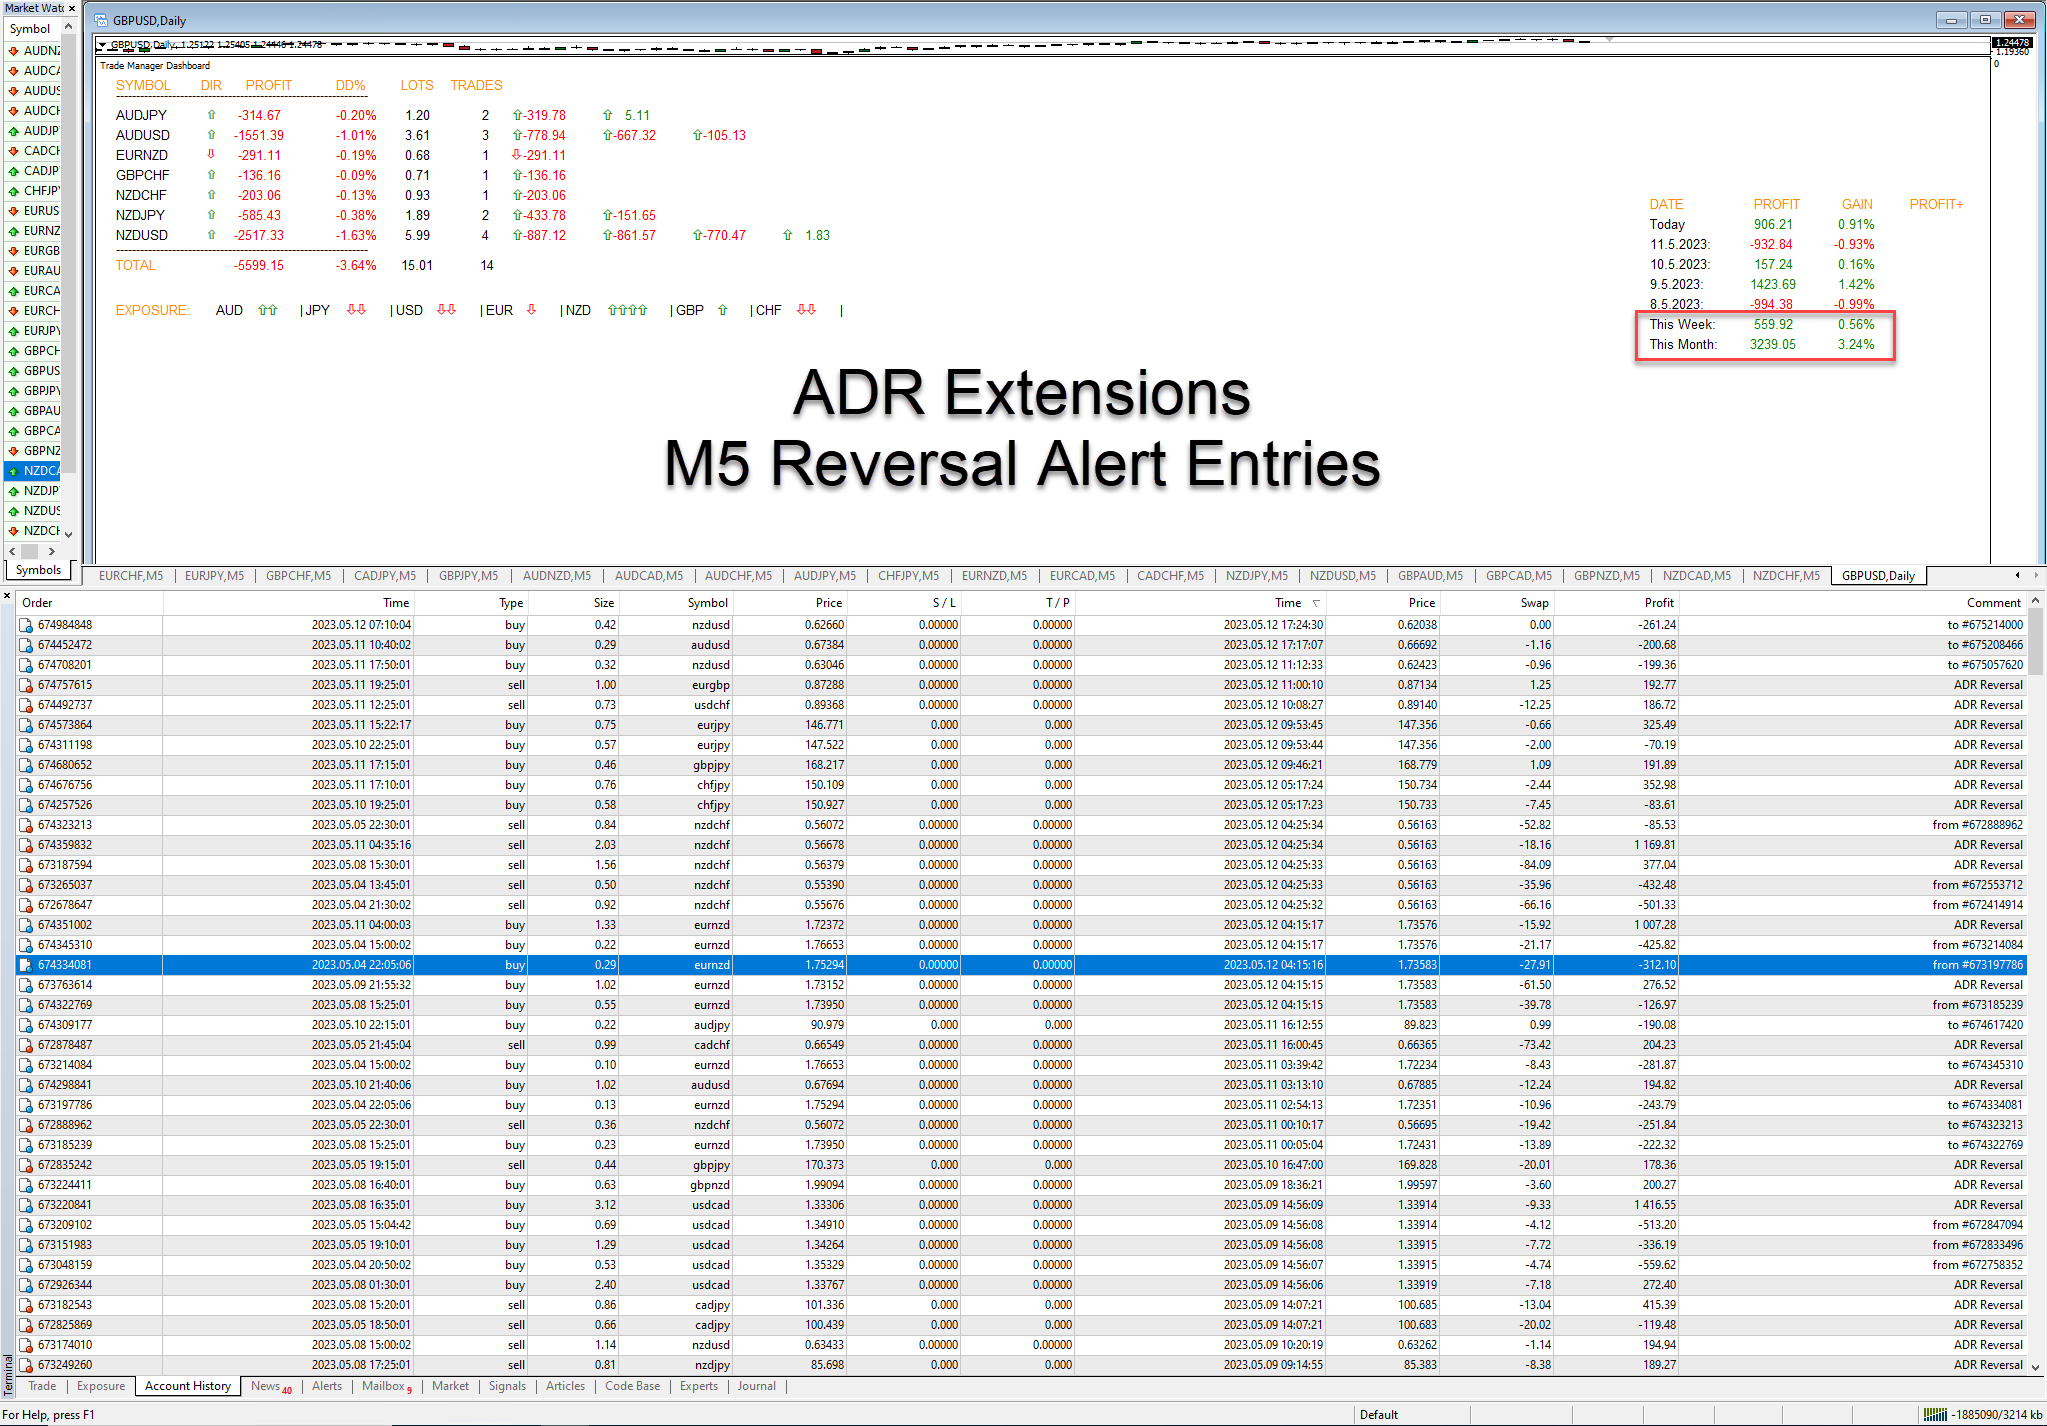The width and height of the screenshot is (2047, 1426).
Task: Select order 672878487 row icon
Action: pyautogui.click(x=26, y=1045)
